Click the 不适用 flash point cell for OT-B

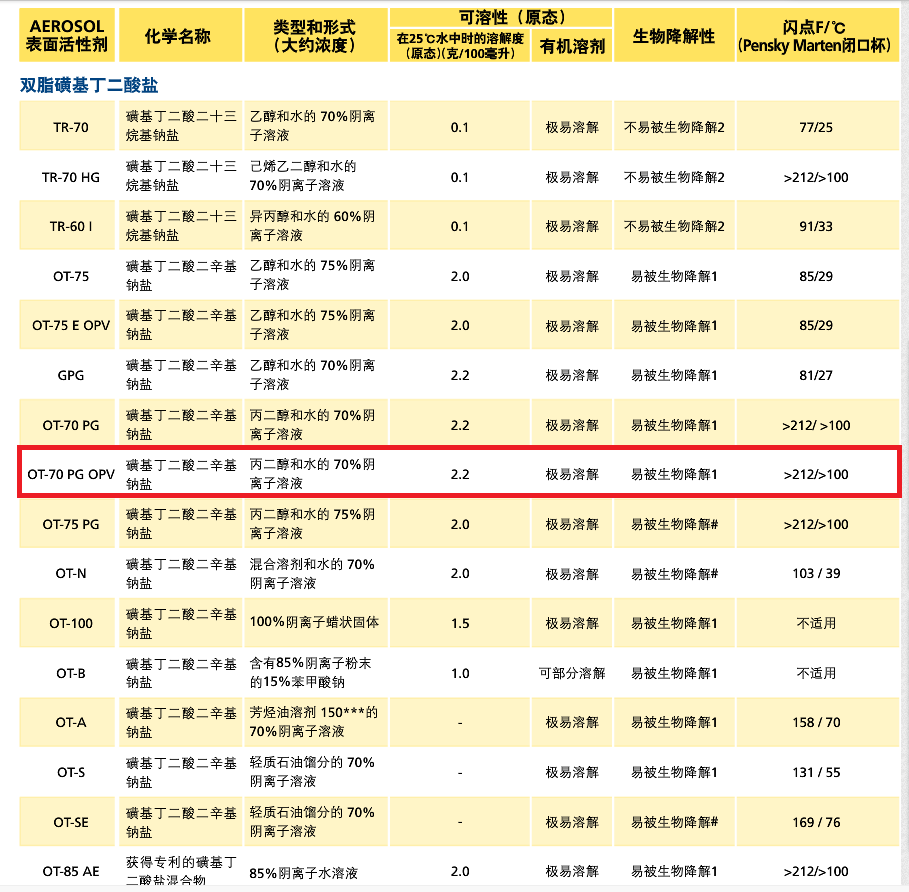coord(814,673)
